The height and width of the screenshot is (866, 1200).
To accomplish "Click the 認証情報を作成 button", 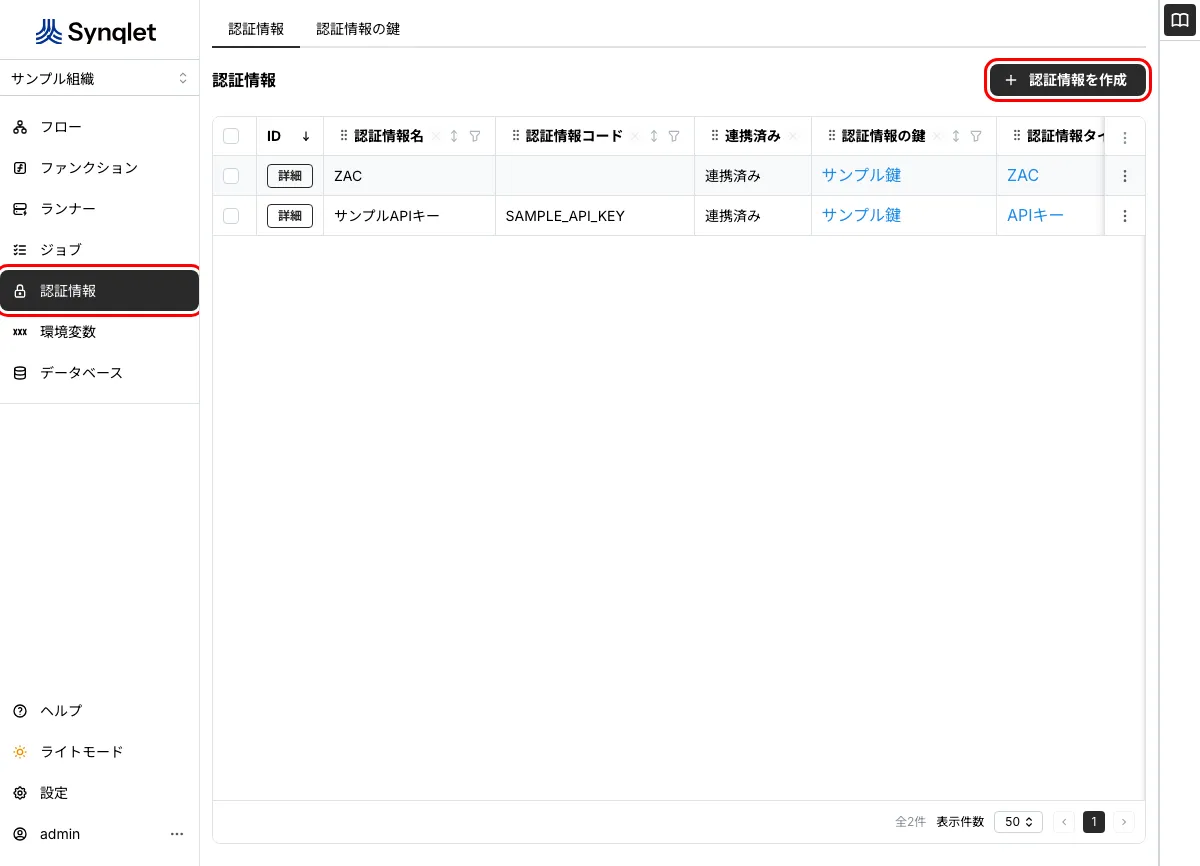I will tap(1068, 80).
